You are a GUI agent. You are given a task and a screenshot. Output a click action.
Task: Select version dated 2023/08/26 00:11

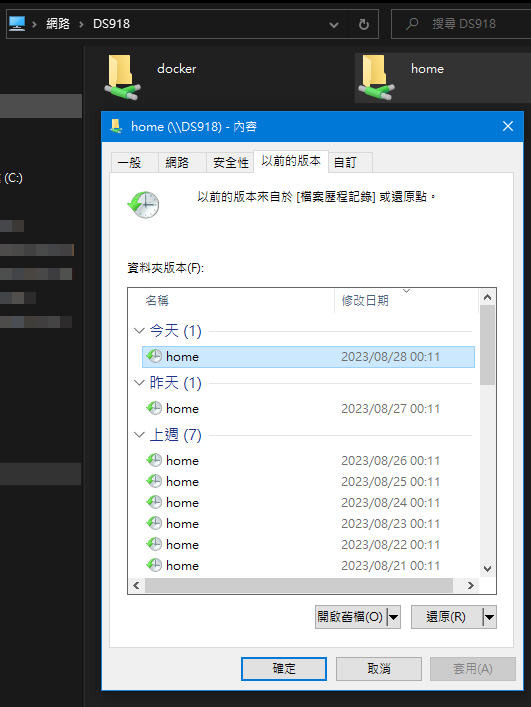pos(308,460)
